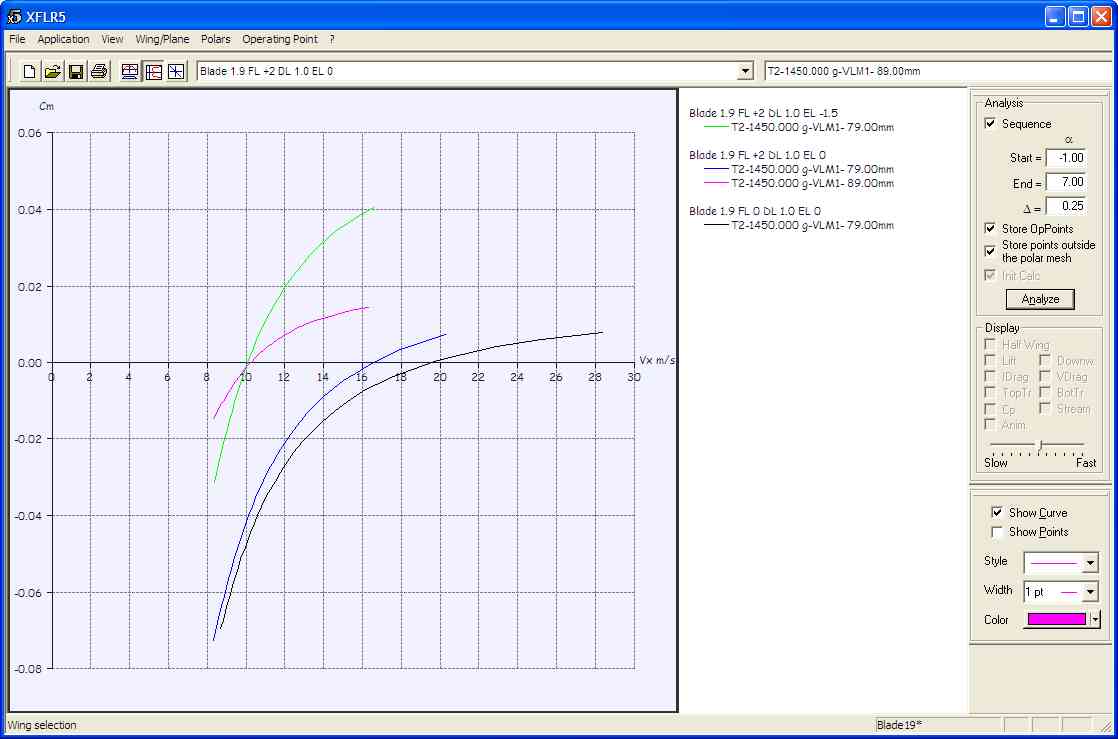Image resolution: width=1118 pixels, height=739 pixels.
Task: Click the magenta Color swatch button
Action: point(1056,620)
